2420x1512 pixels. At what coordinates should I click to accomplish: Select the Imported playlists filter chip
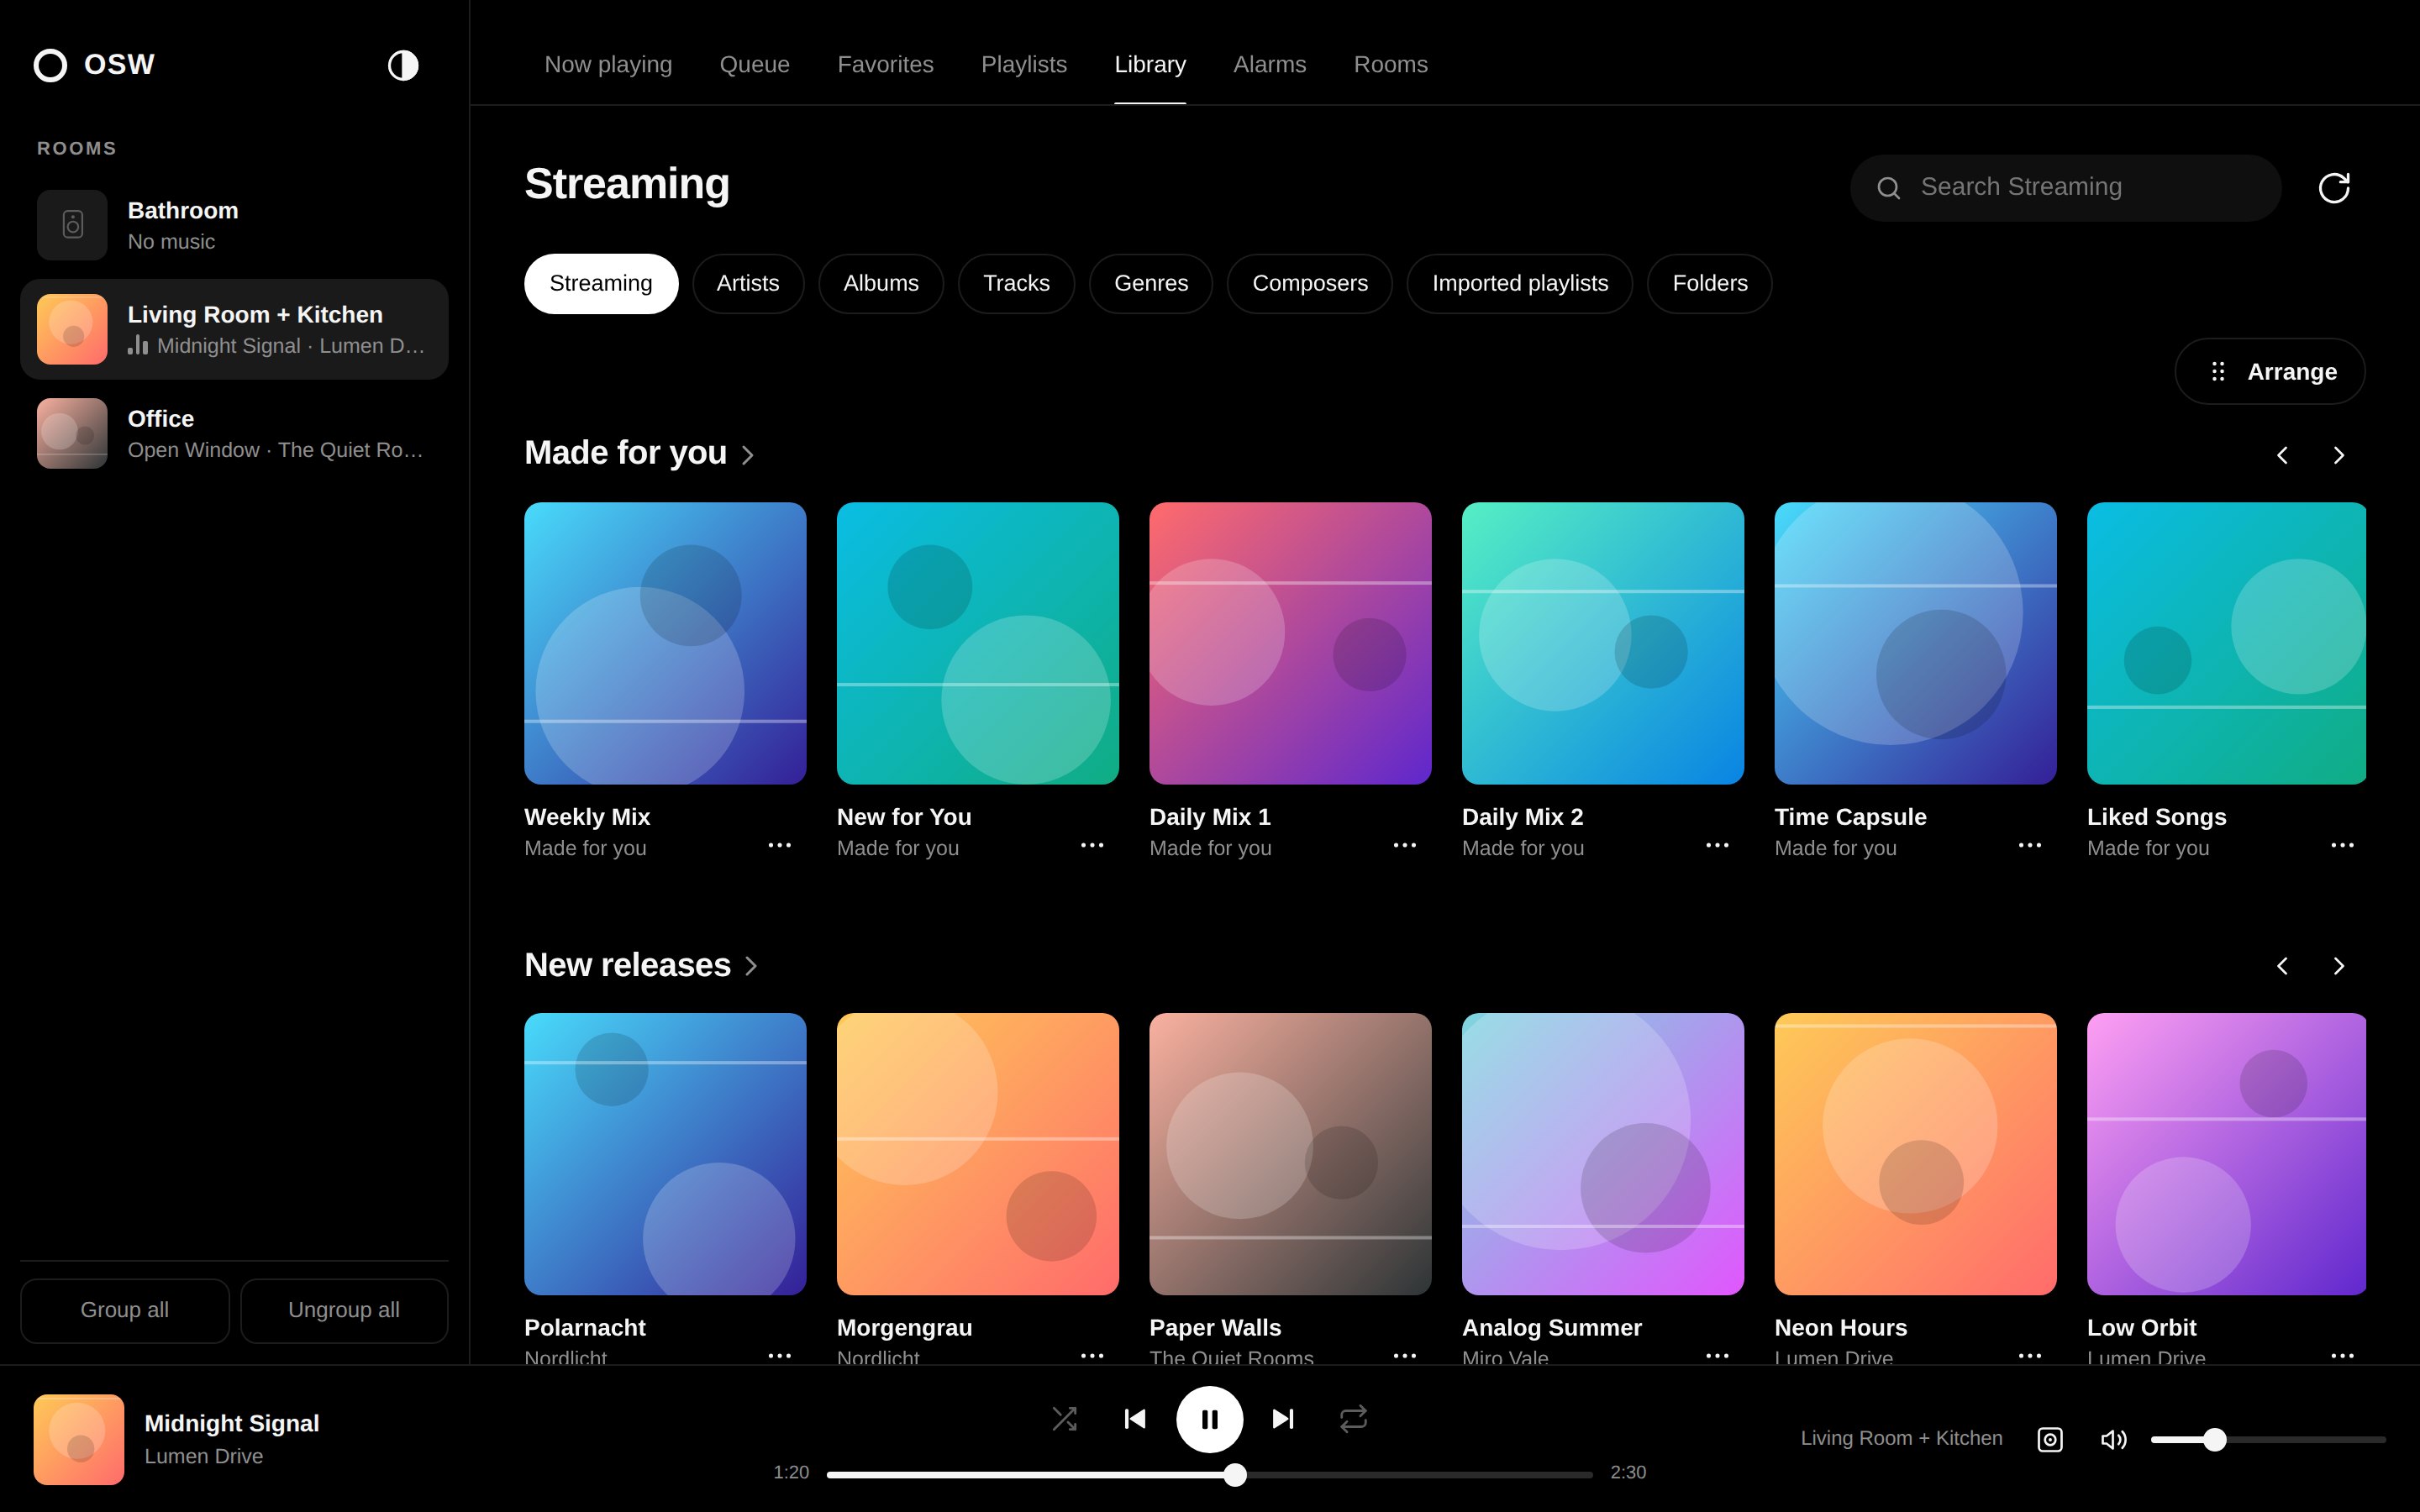(x=1520, y=284)
